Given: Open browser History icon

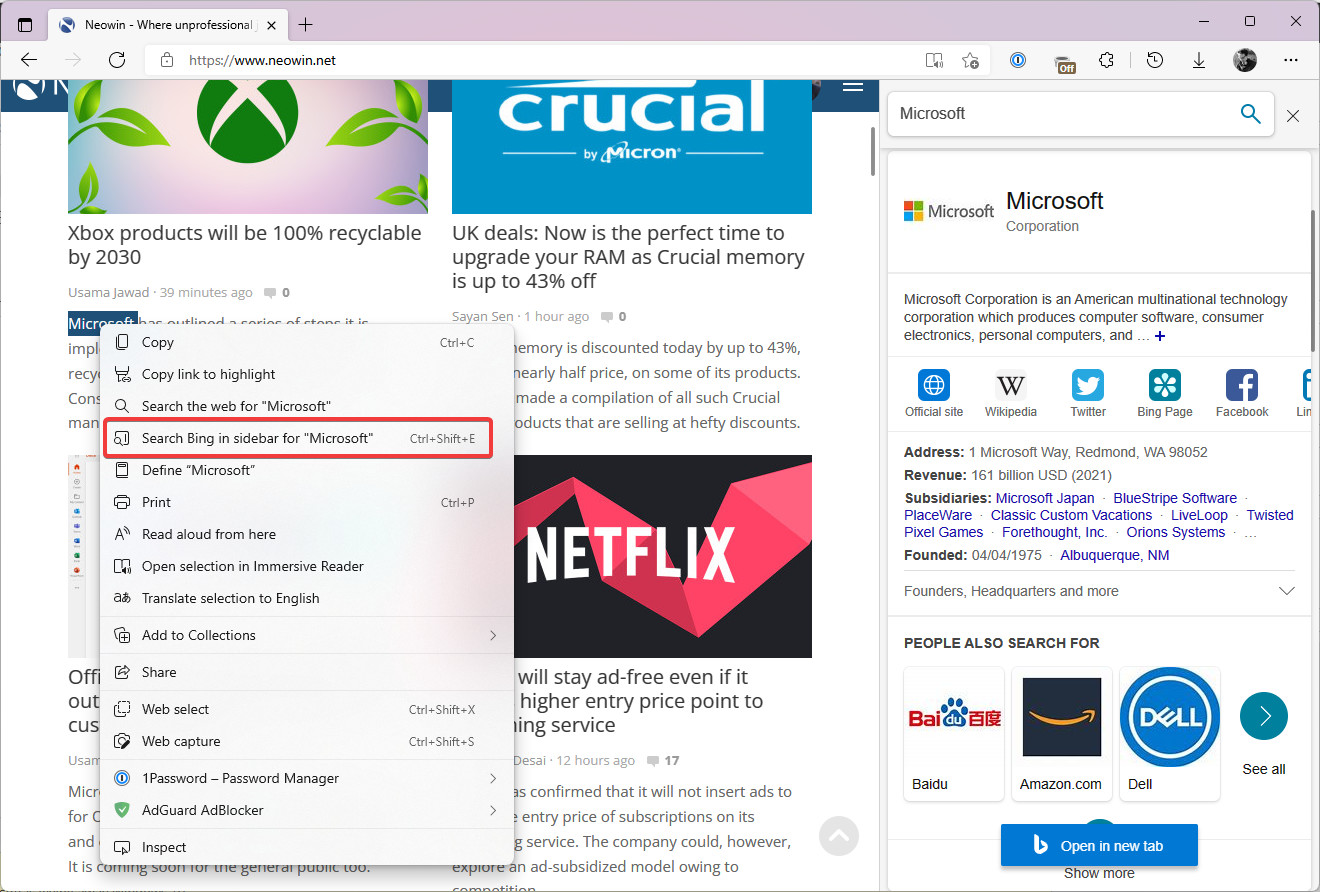Looking at the screenshot, I should tap(1155, 60).
